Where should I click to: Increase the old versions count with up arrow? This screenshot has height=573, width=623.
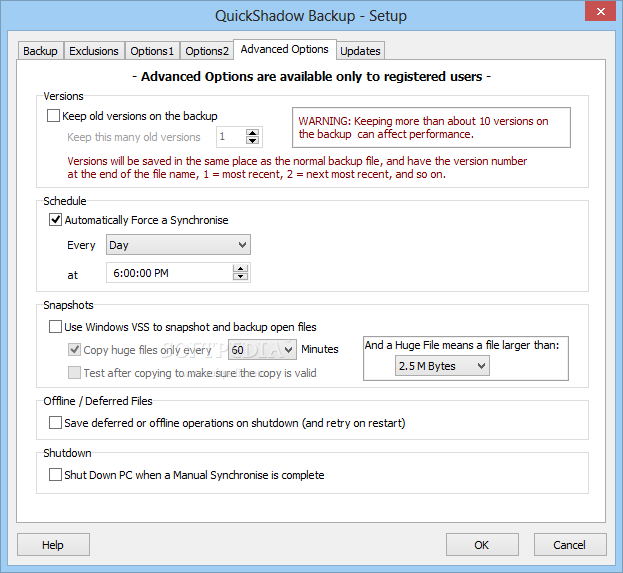pos(252,133)
